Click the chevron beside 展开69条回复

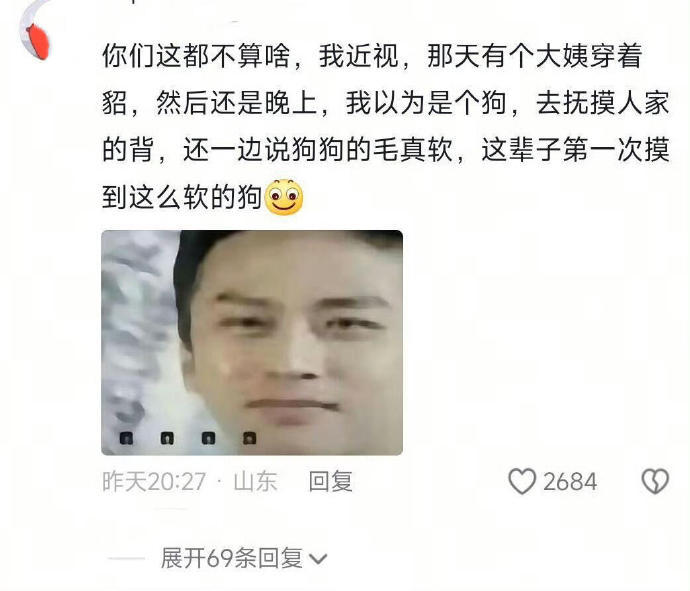coord(318,559)
